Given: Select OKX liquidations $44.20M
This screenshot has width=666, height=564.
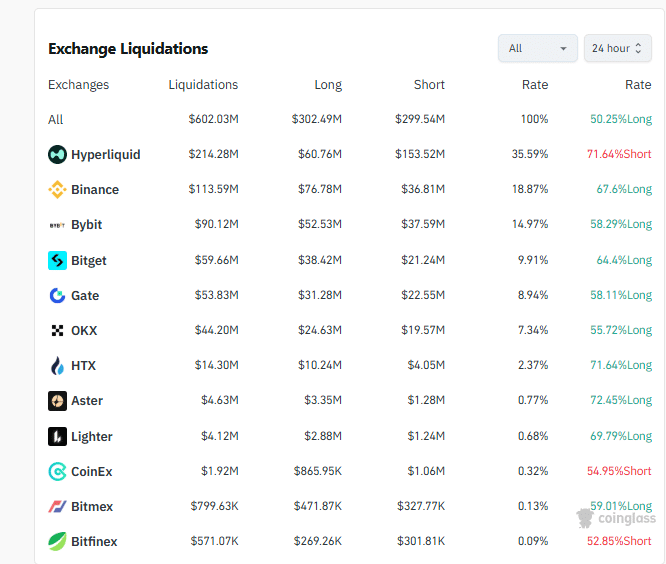Looking at the screenshot, I should click(217, 330).
